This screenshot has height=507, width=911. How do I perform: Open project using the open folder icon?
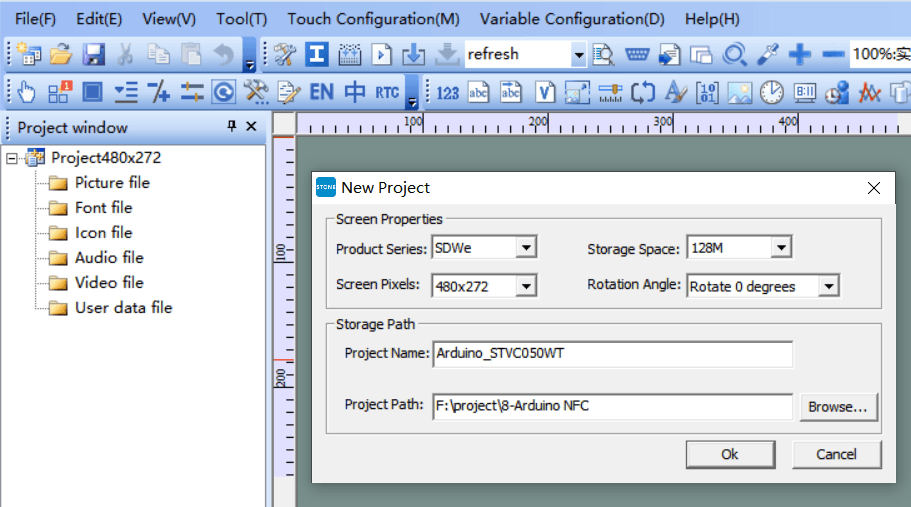click(60, 54)
